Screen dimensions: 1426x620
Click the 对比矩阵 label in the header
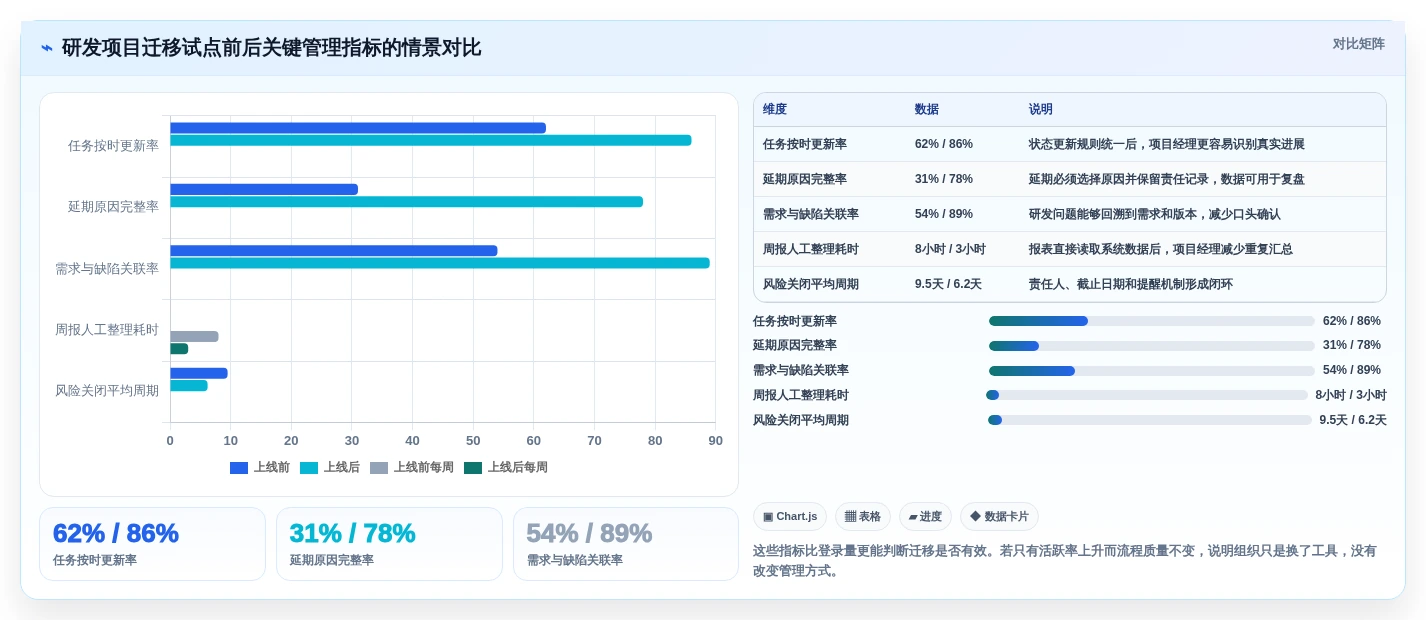1358,44
